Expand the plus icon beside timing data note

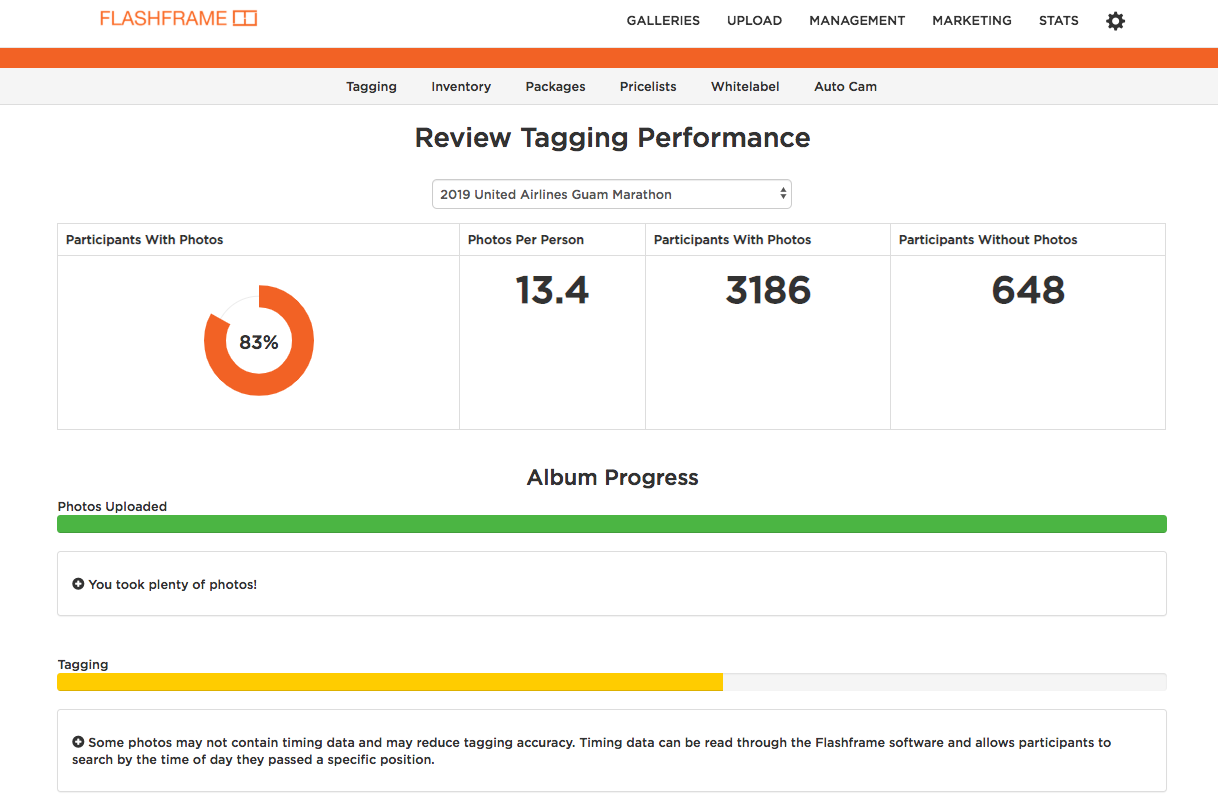[78, 742]
